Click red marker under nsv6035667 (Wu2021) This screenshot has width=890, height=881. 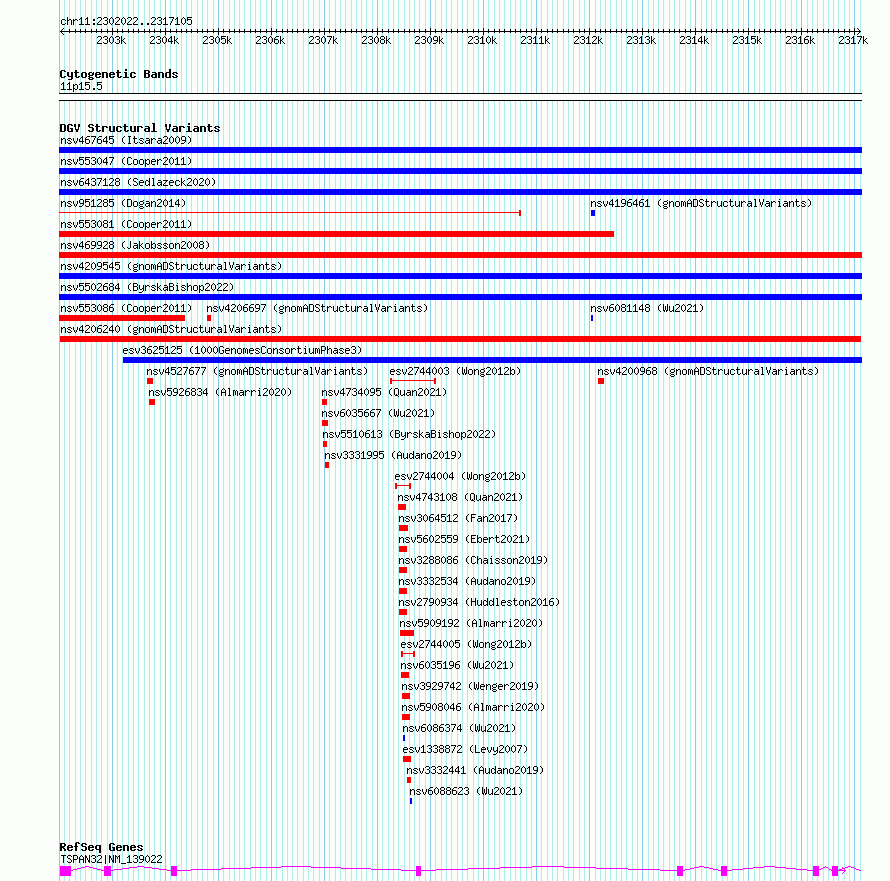tap(325, 423)
